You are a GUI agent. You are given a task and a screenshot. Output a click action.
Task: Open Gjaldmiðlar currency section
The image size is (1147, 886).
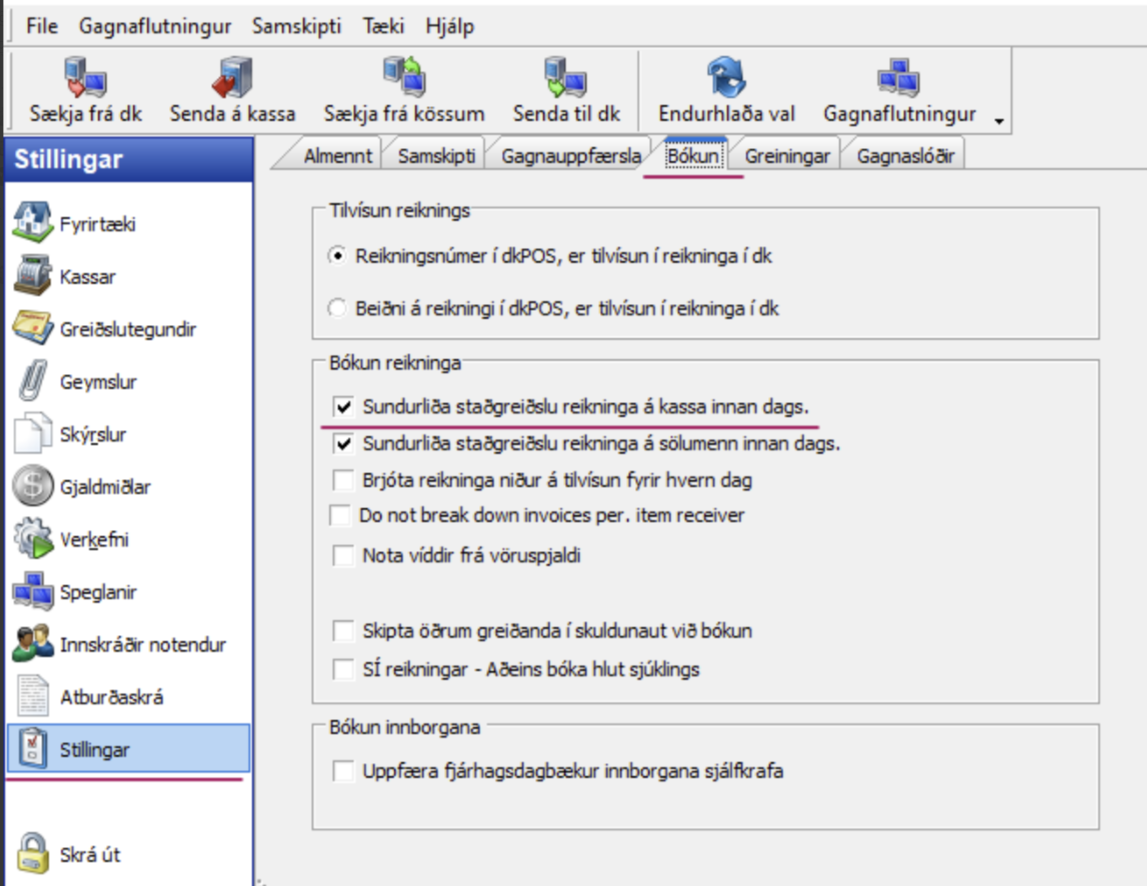pos(34,487)
